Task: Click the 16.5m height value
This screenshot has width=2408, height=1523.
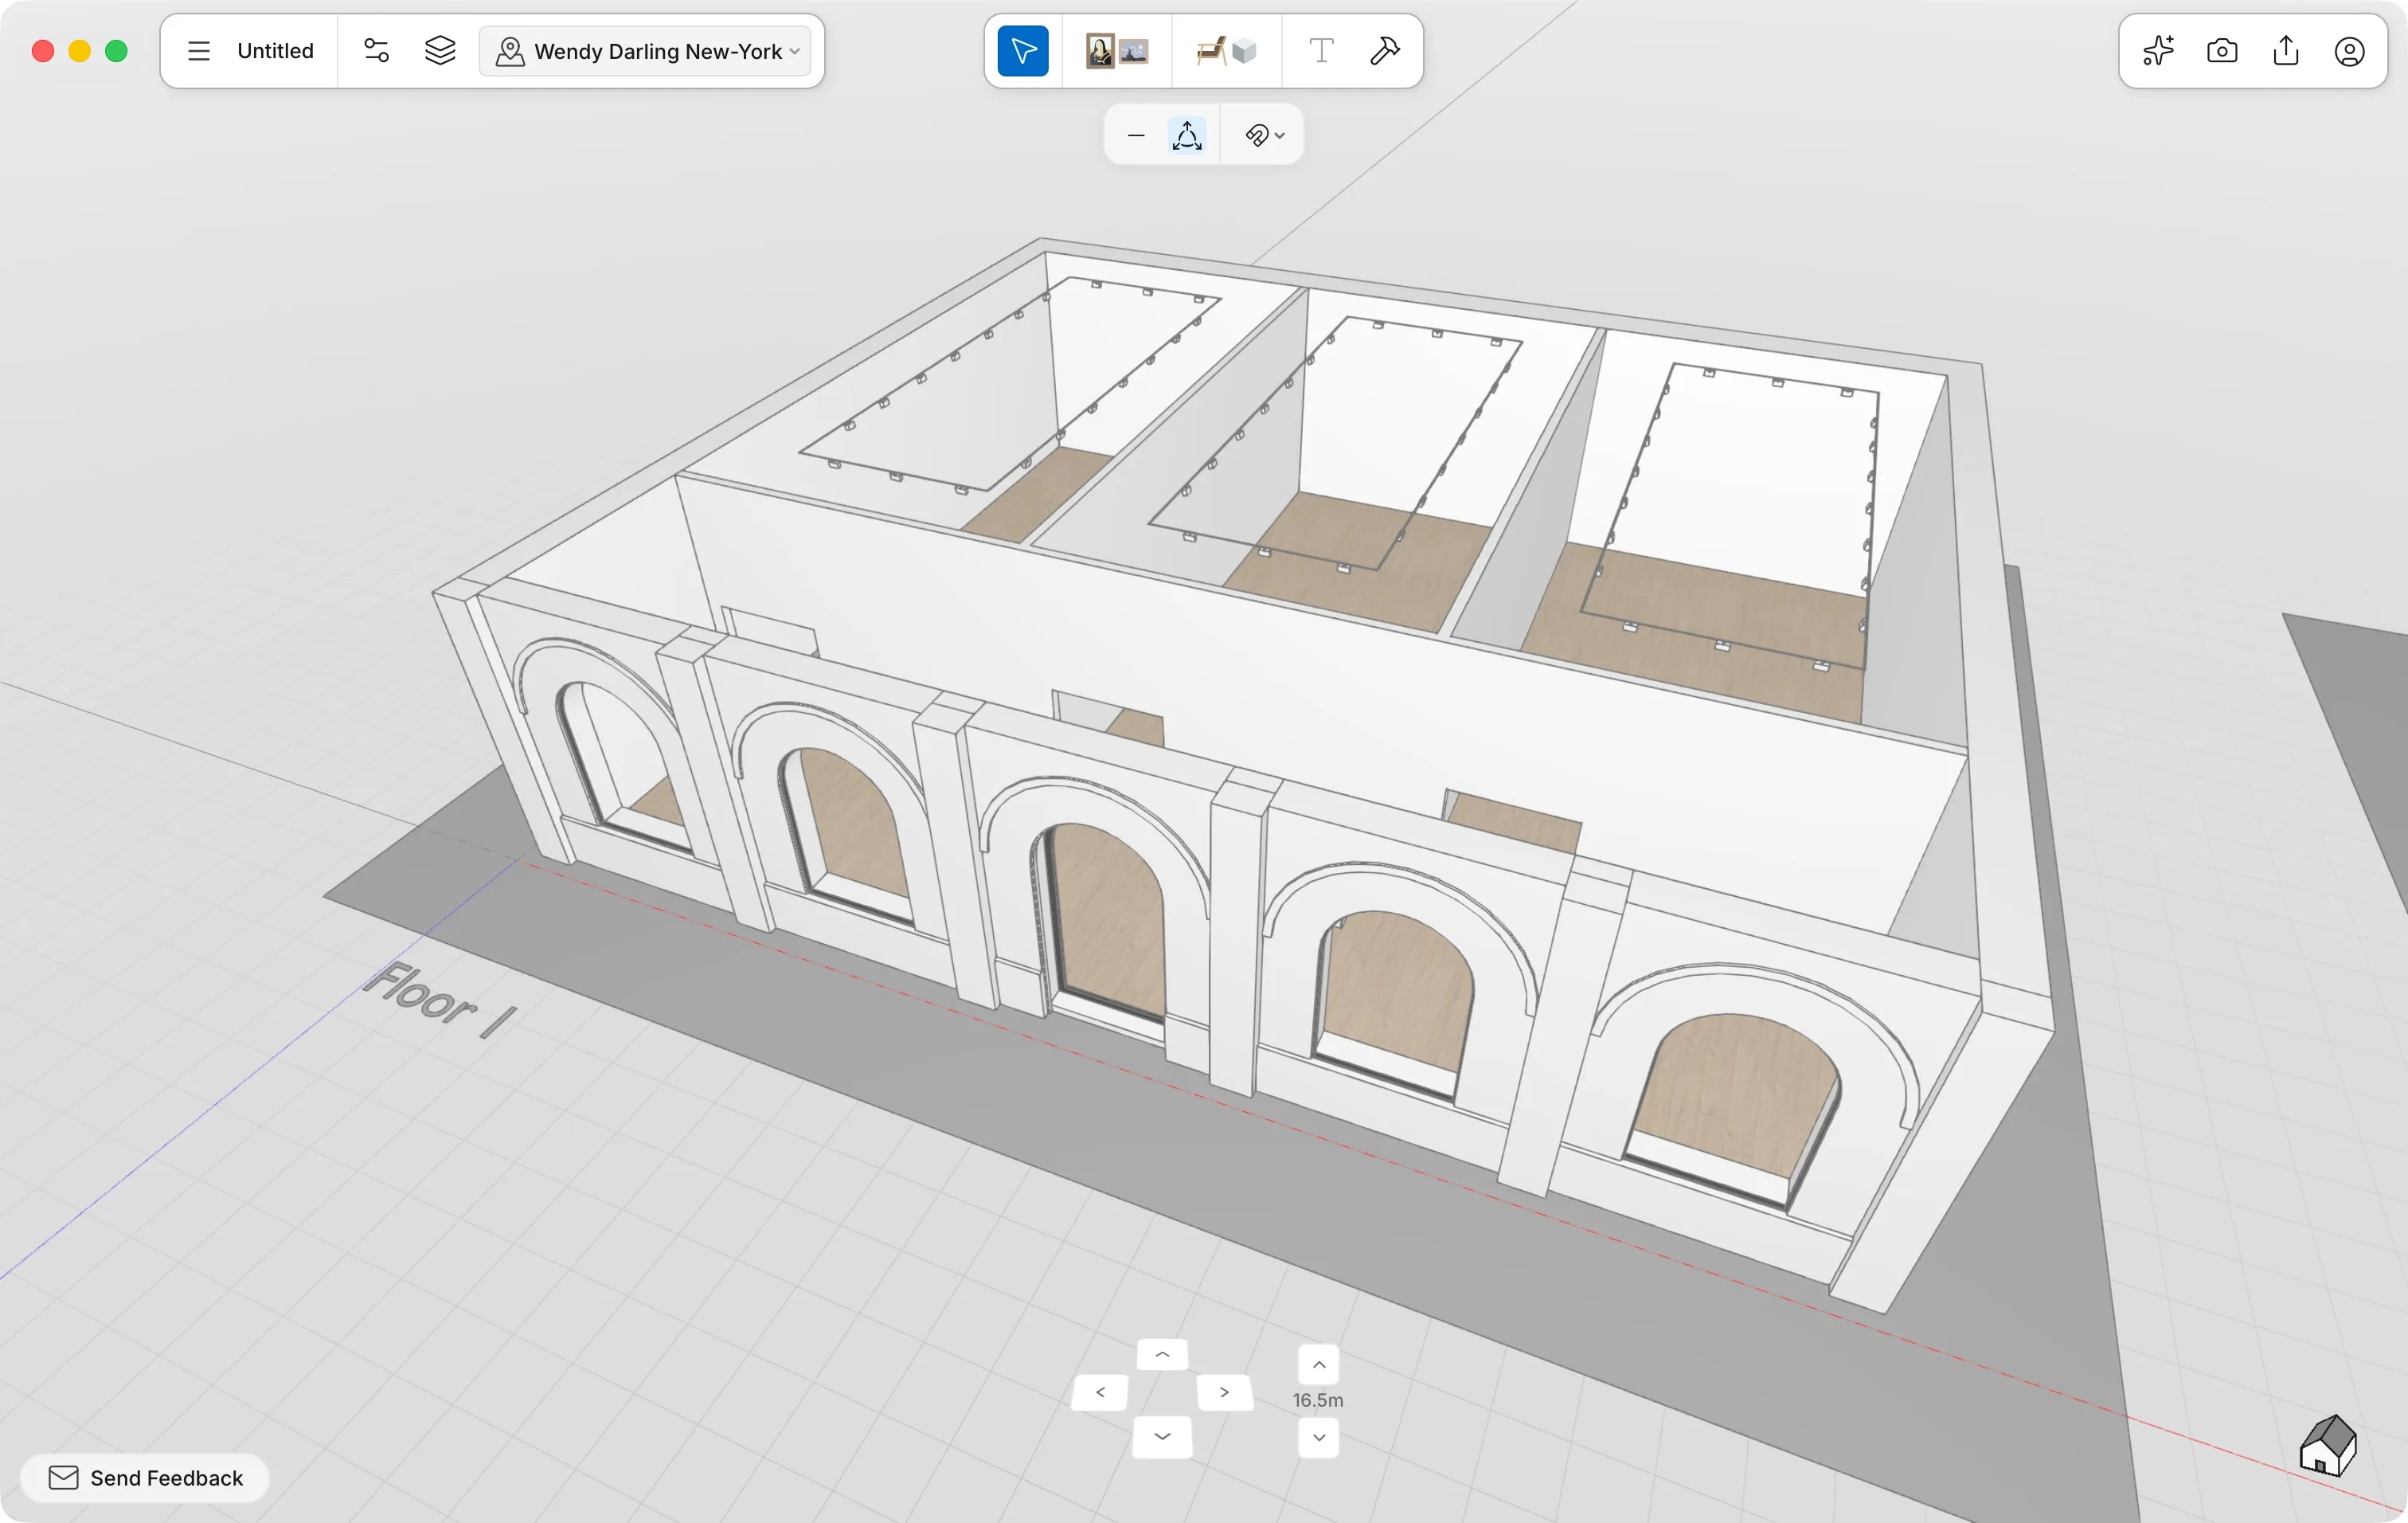Action: (1318, 1400)
